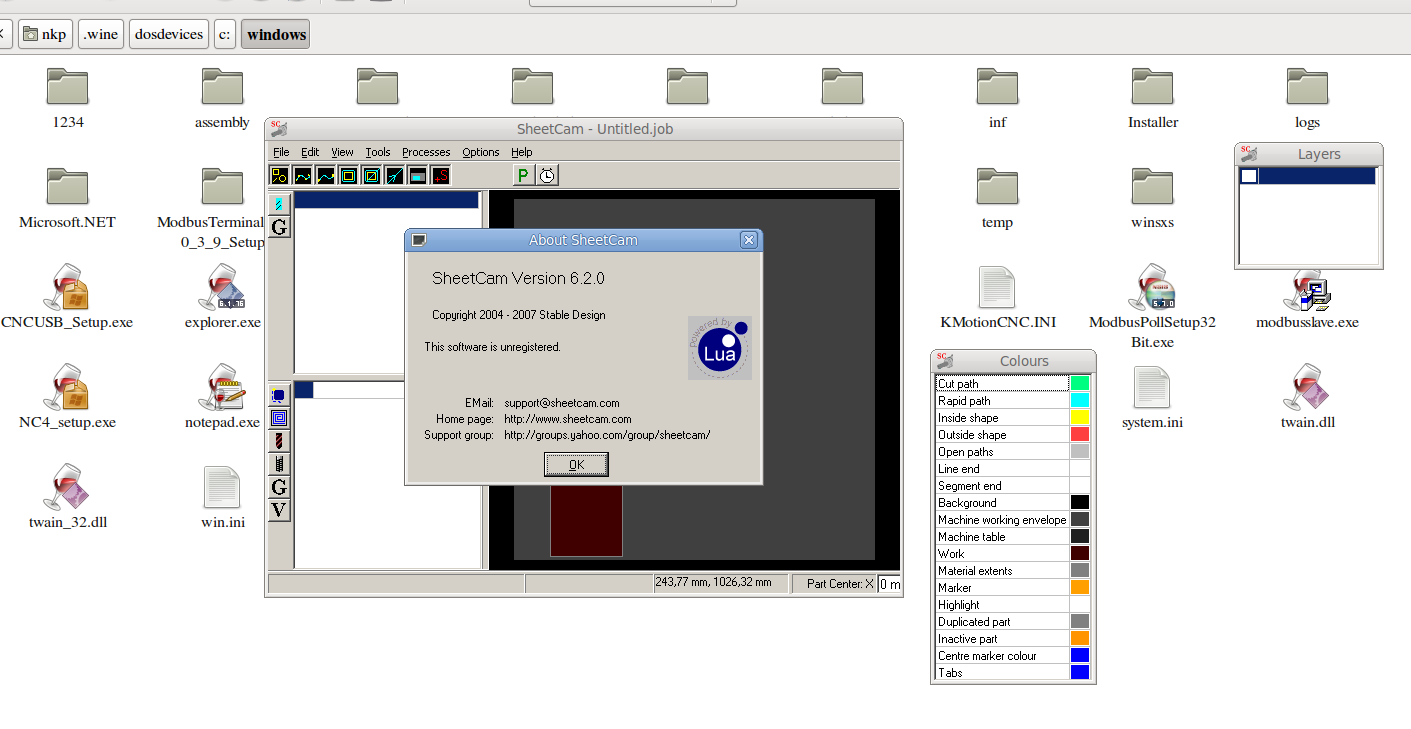This screenshot has height=729, width=1411.
Task: Click the Tabs blue colour swatch
Action: (x=1080, y=672)
